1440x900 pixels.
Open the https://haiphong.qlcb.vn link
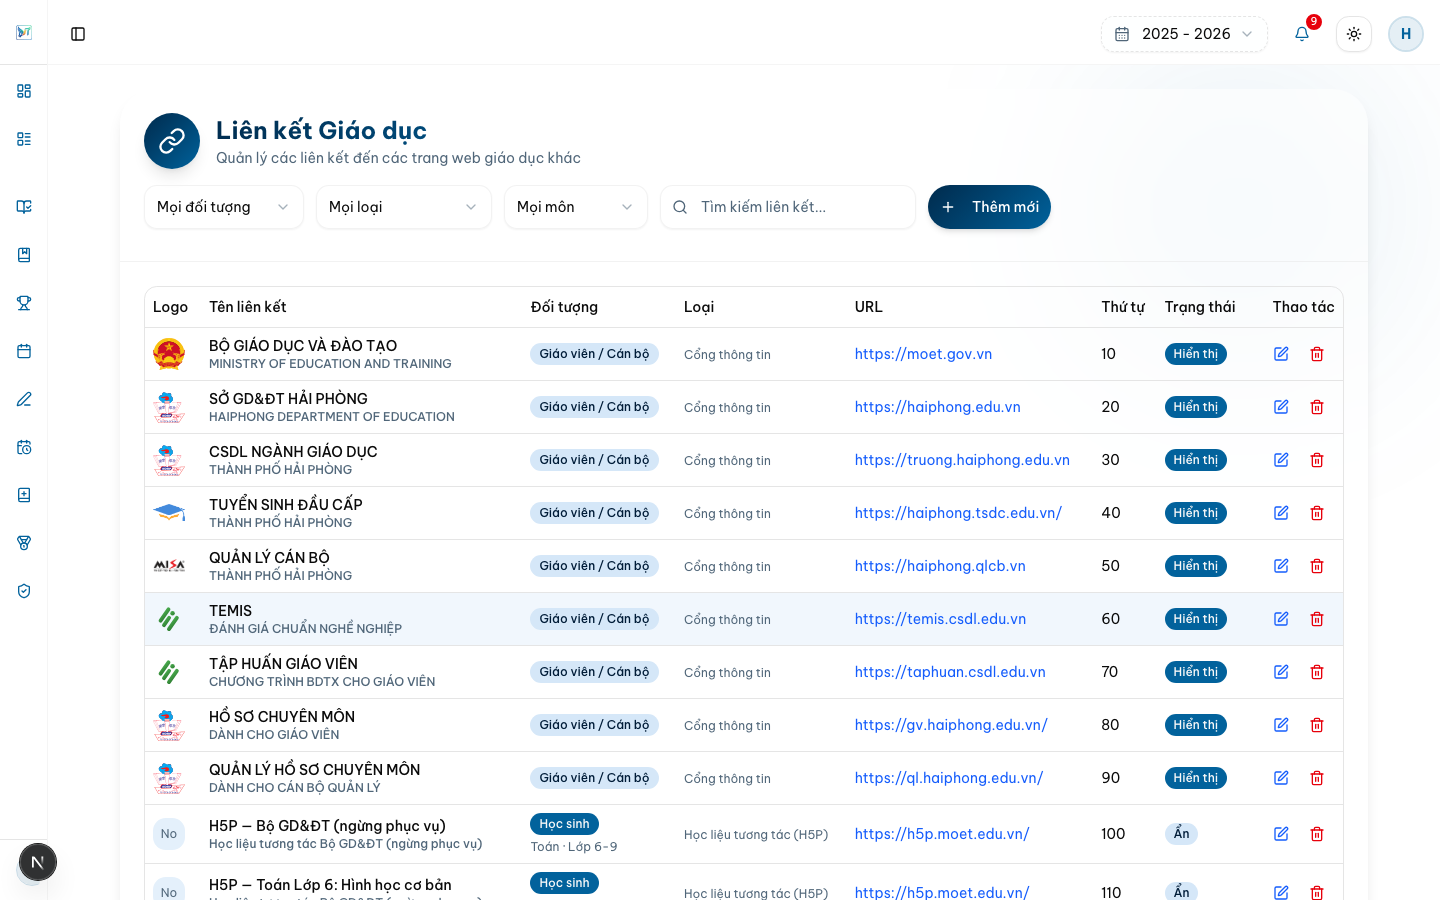click(940, 566)
